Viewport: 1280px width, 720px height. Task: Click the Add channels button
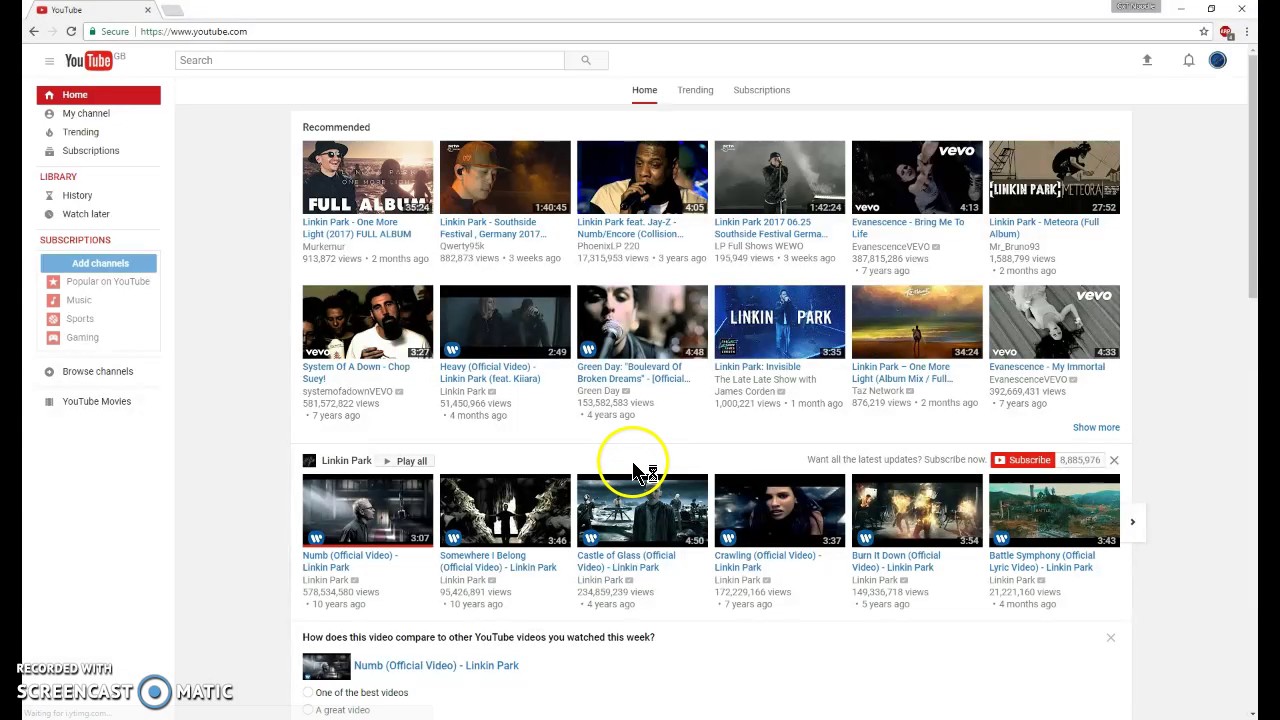pos(100,263)
